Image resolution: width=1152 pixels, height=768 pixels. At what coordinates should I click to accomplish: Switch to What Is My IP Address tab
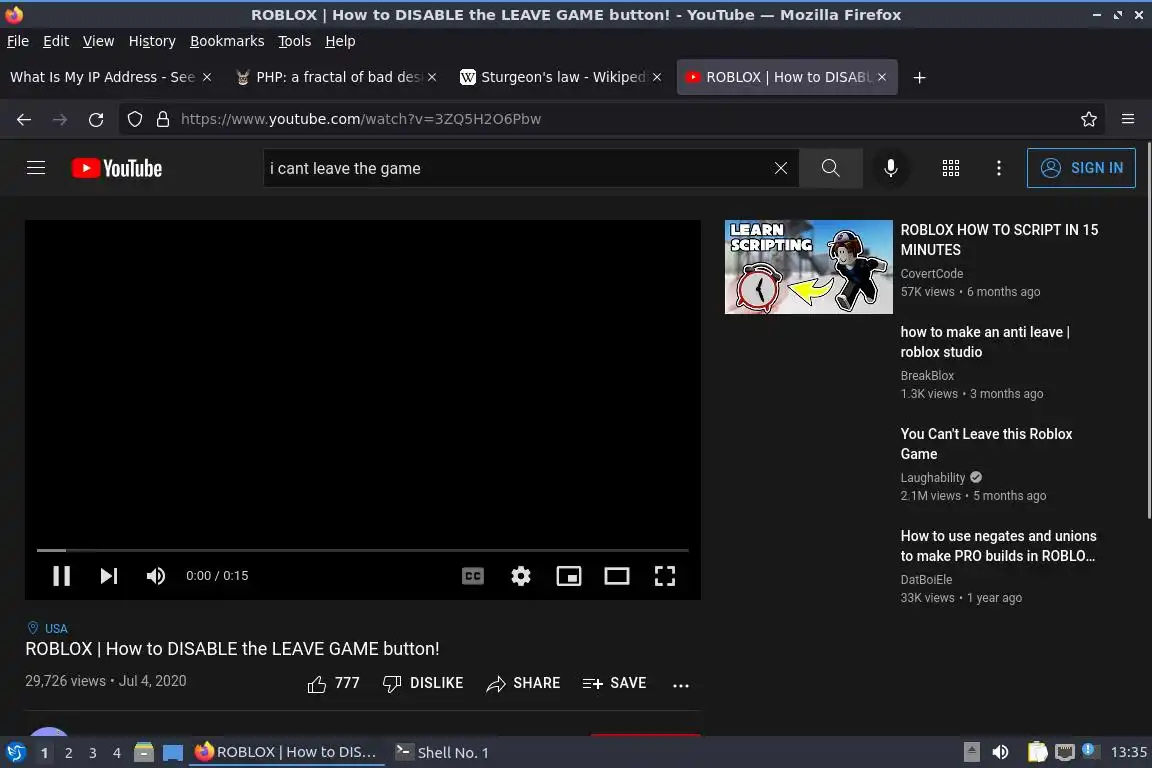click(103, 77)
